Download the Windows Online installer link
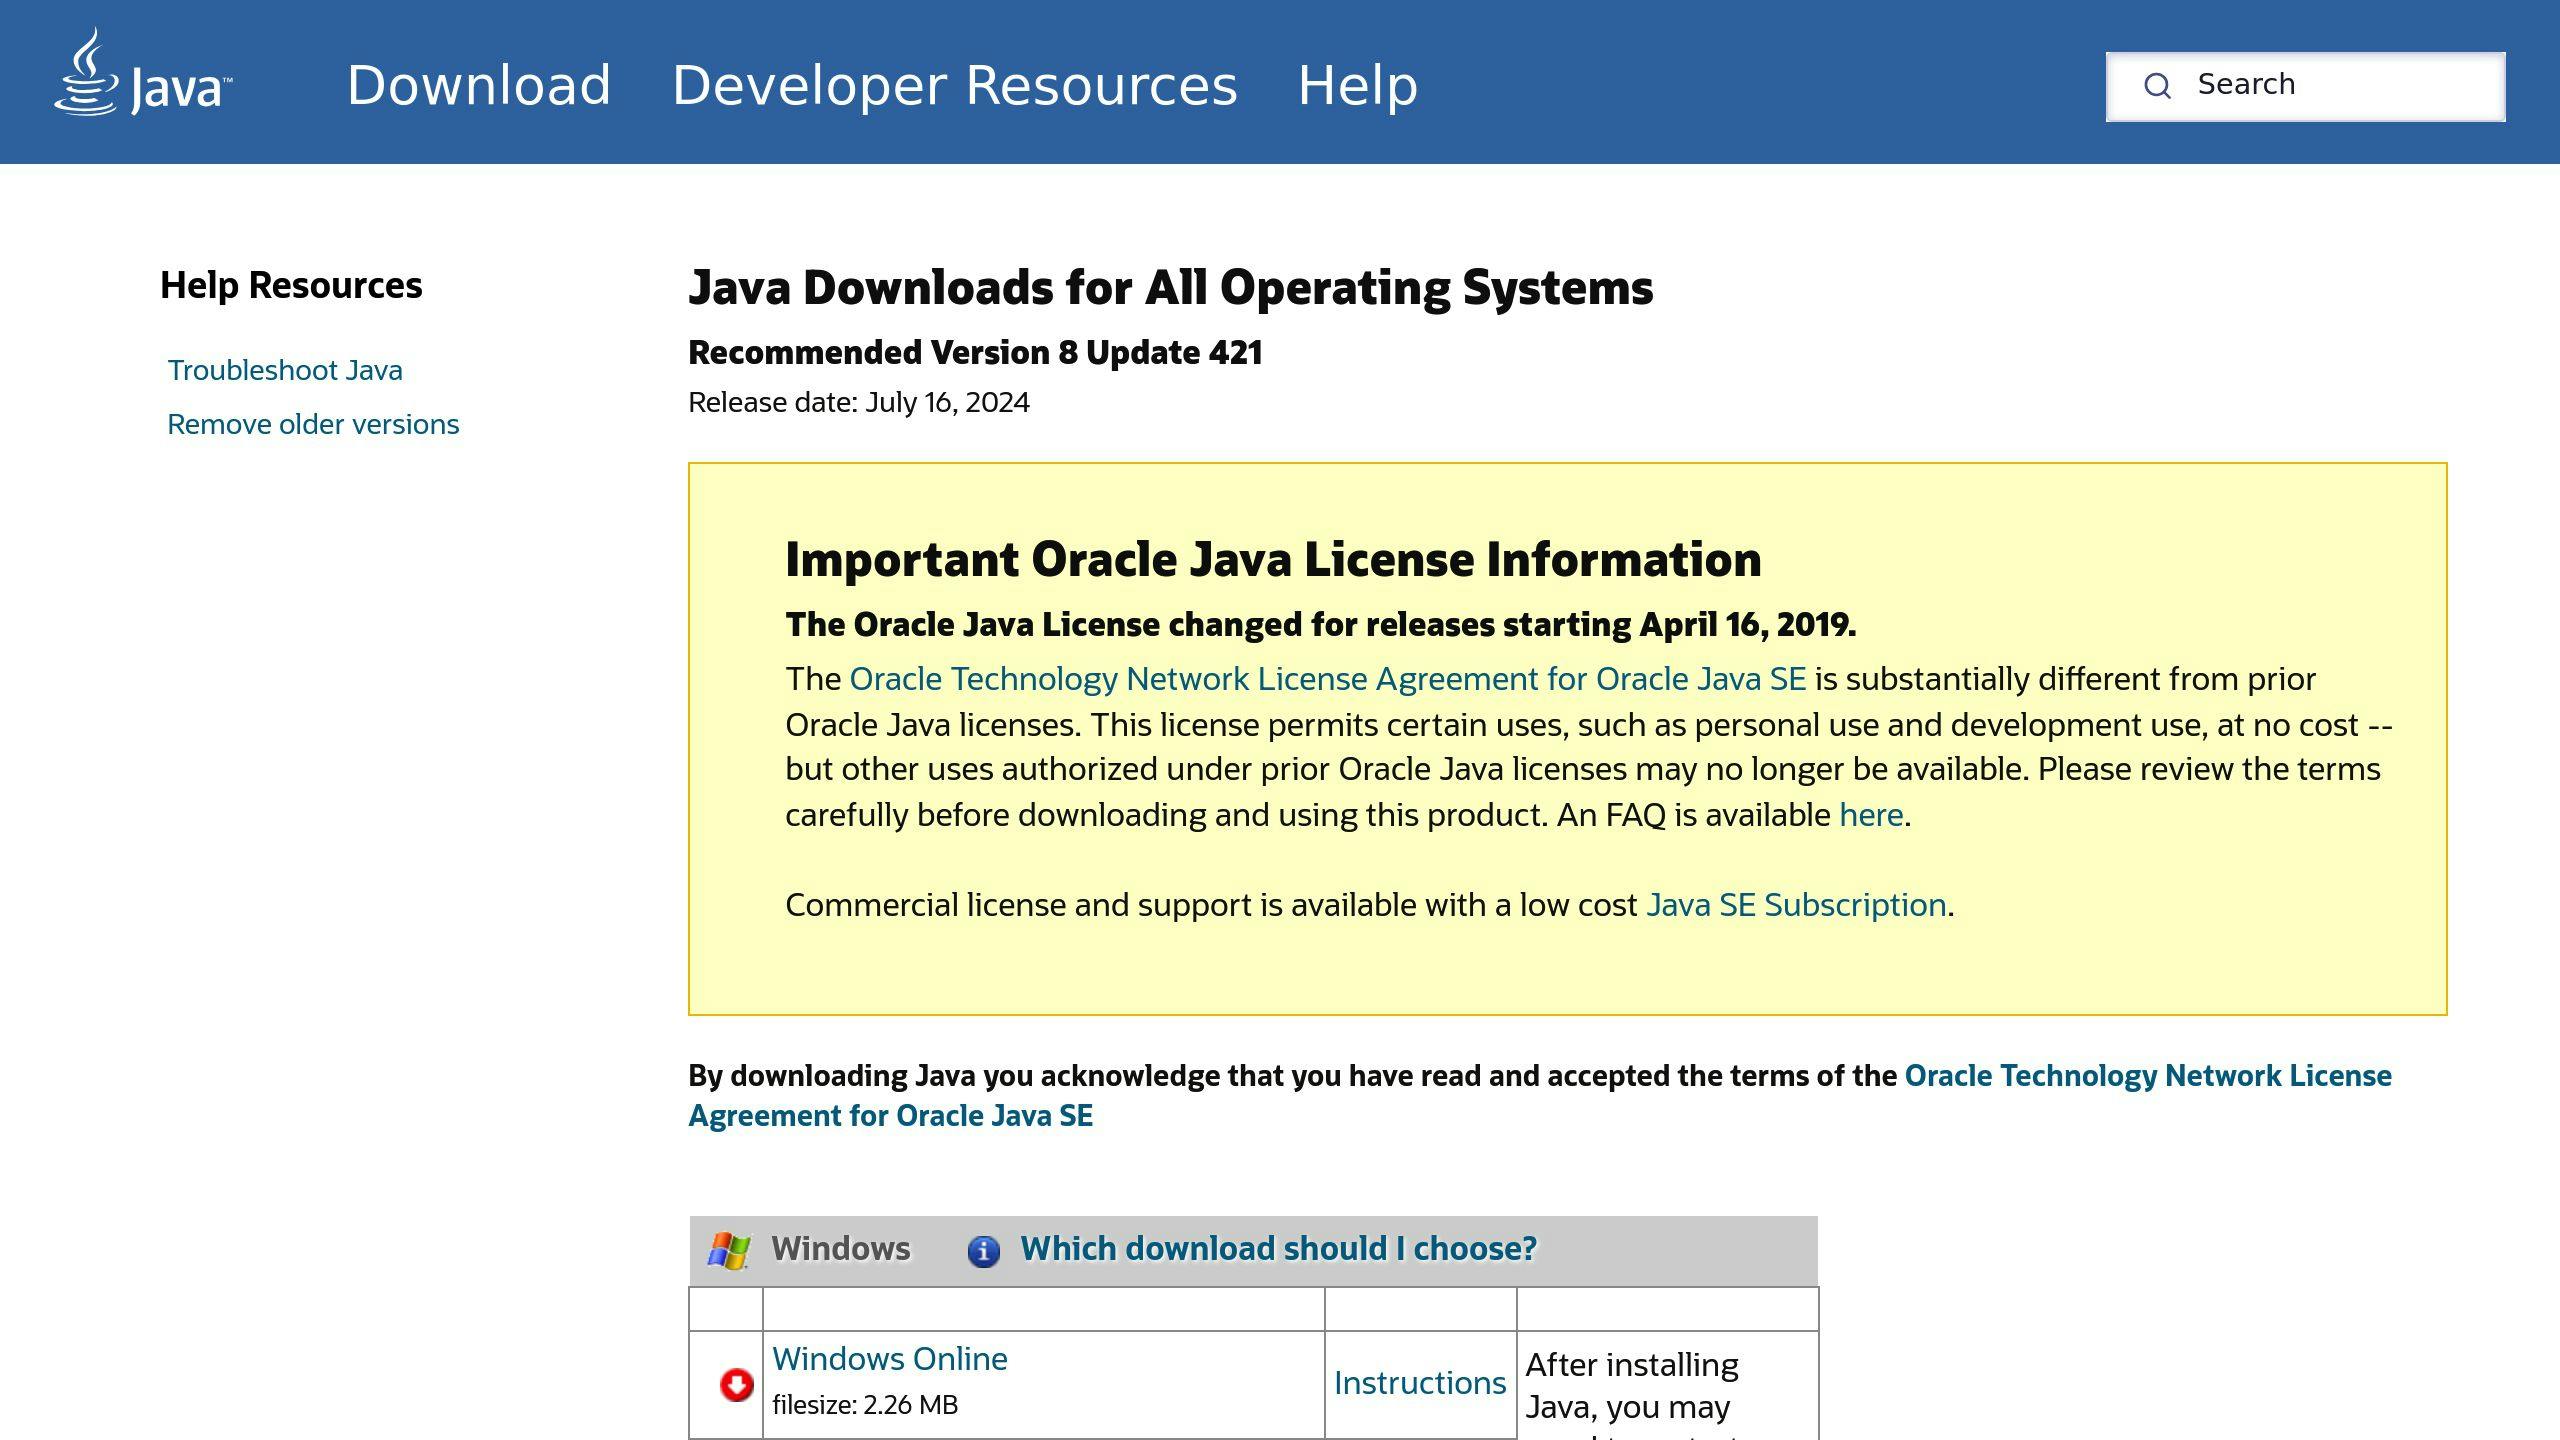Screen dimensions: 2560x1440 click(x=890, y=1359)
